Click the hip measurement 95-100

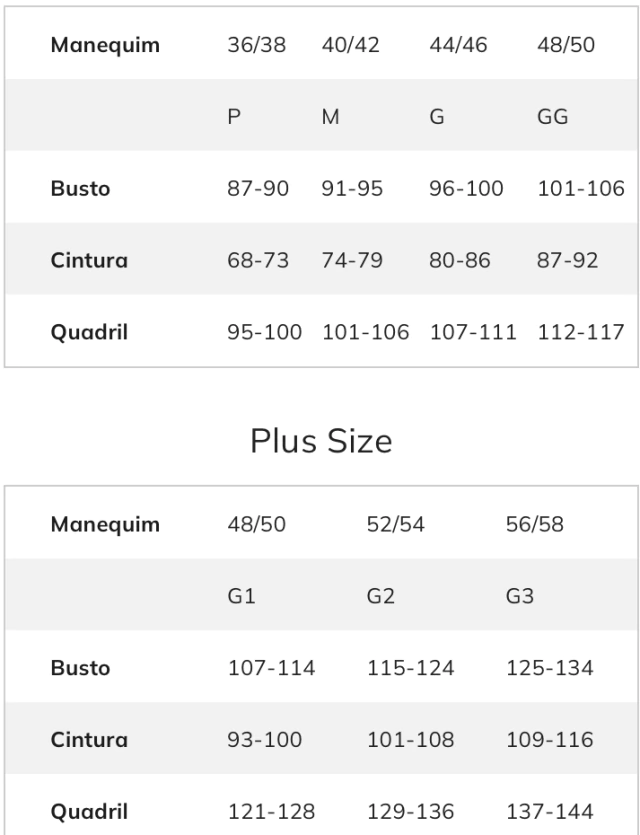coord(264,332)
